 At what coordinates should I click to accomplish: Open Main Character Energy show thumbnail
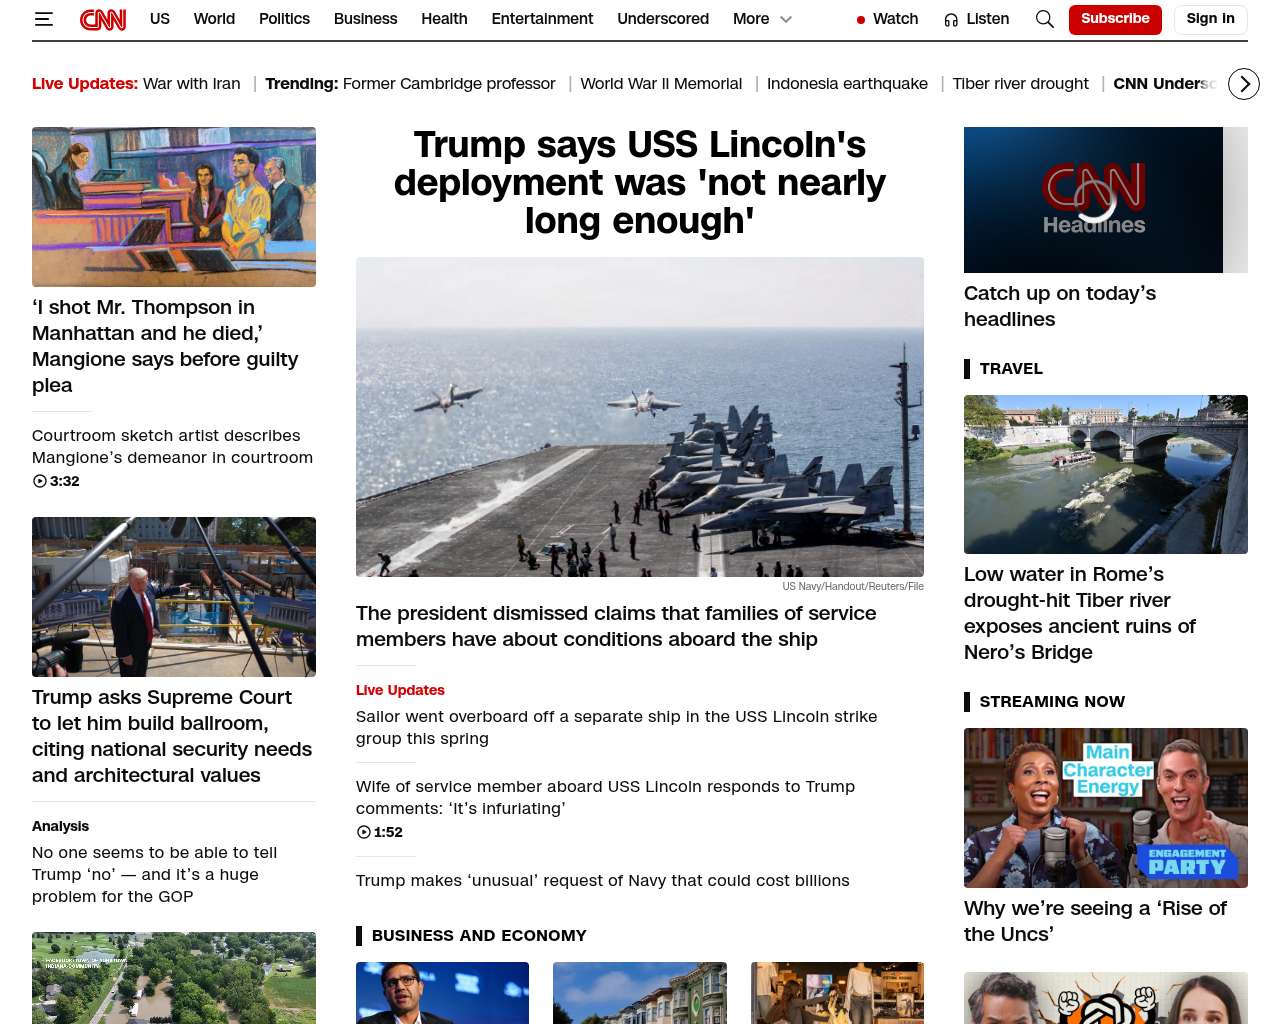tap(1106, 808)
